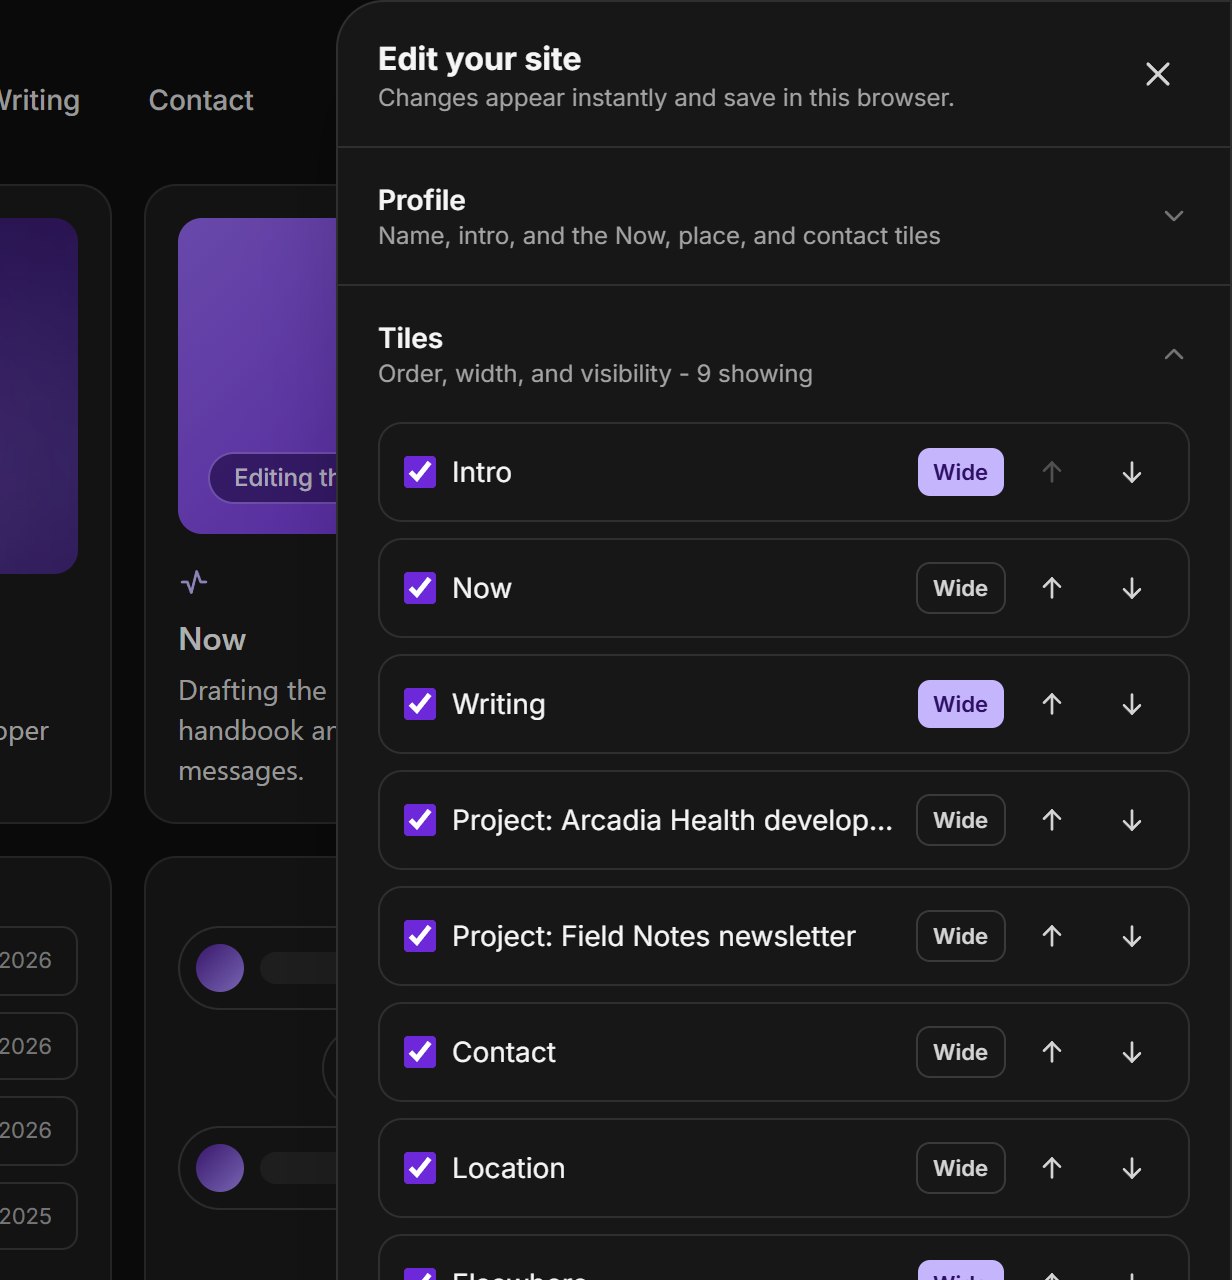
Task: Uncheck the Location tile checkbox
Action: point(420,1168)
